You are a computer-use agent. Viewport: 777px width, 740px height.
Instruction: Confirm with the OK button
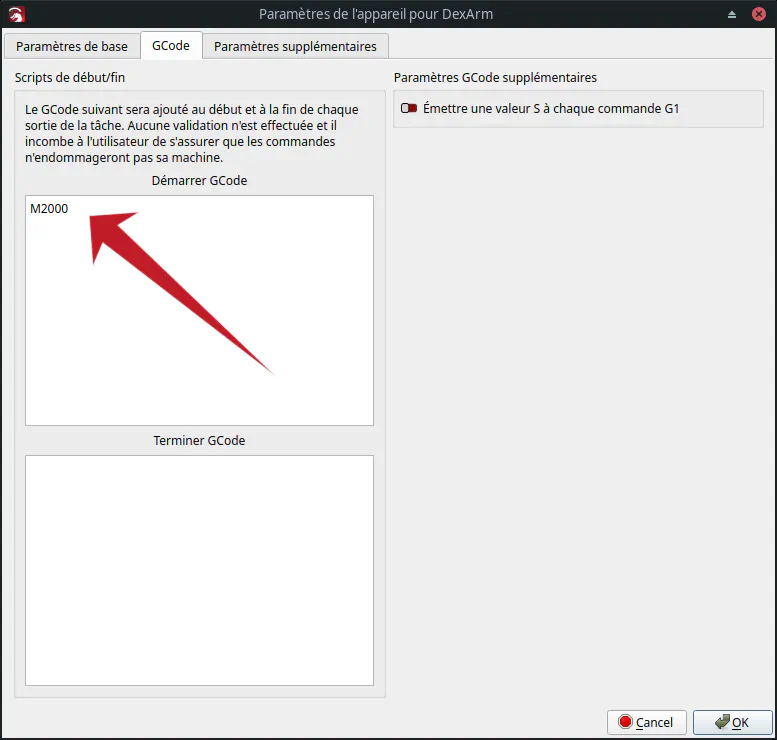pyautogui.click(x=732, y=722)
